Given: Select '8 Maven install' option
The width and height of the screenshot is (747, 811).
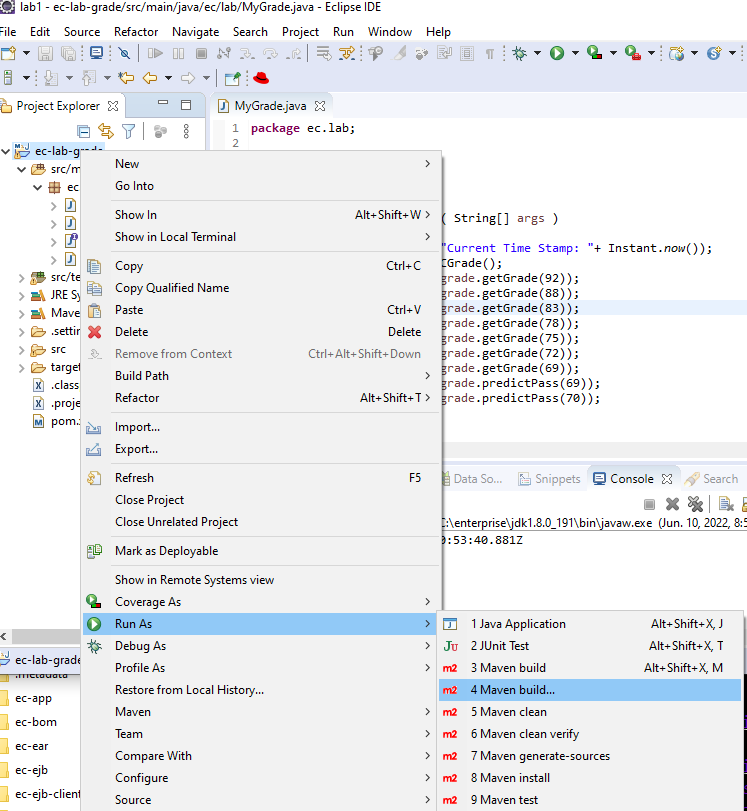Looking at the screenshot, I should click(x=590, y=778).
